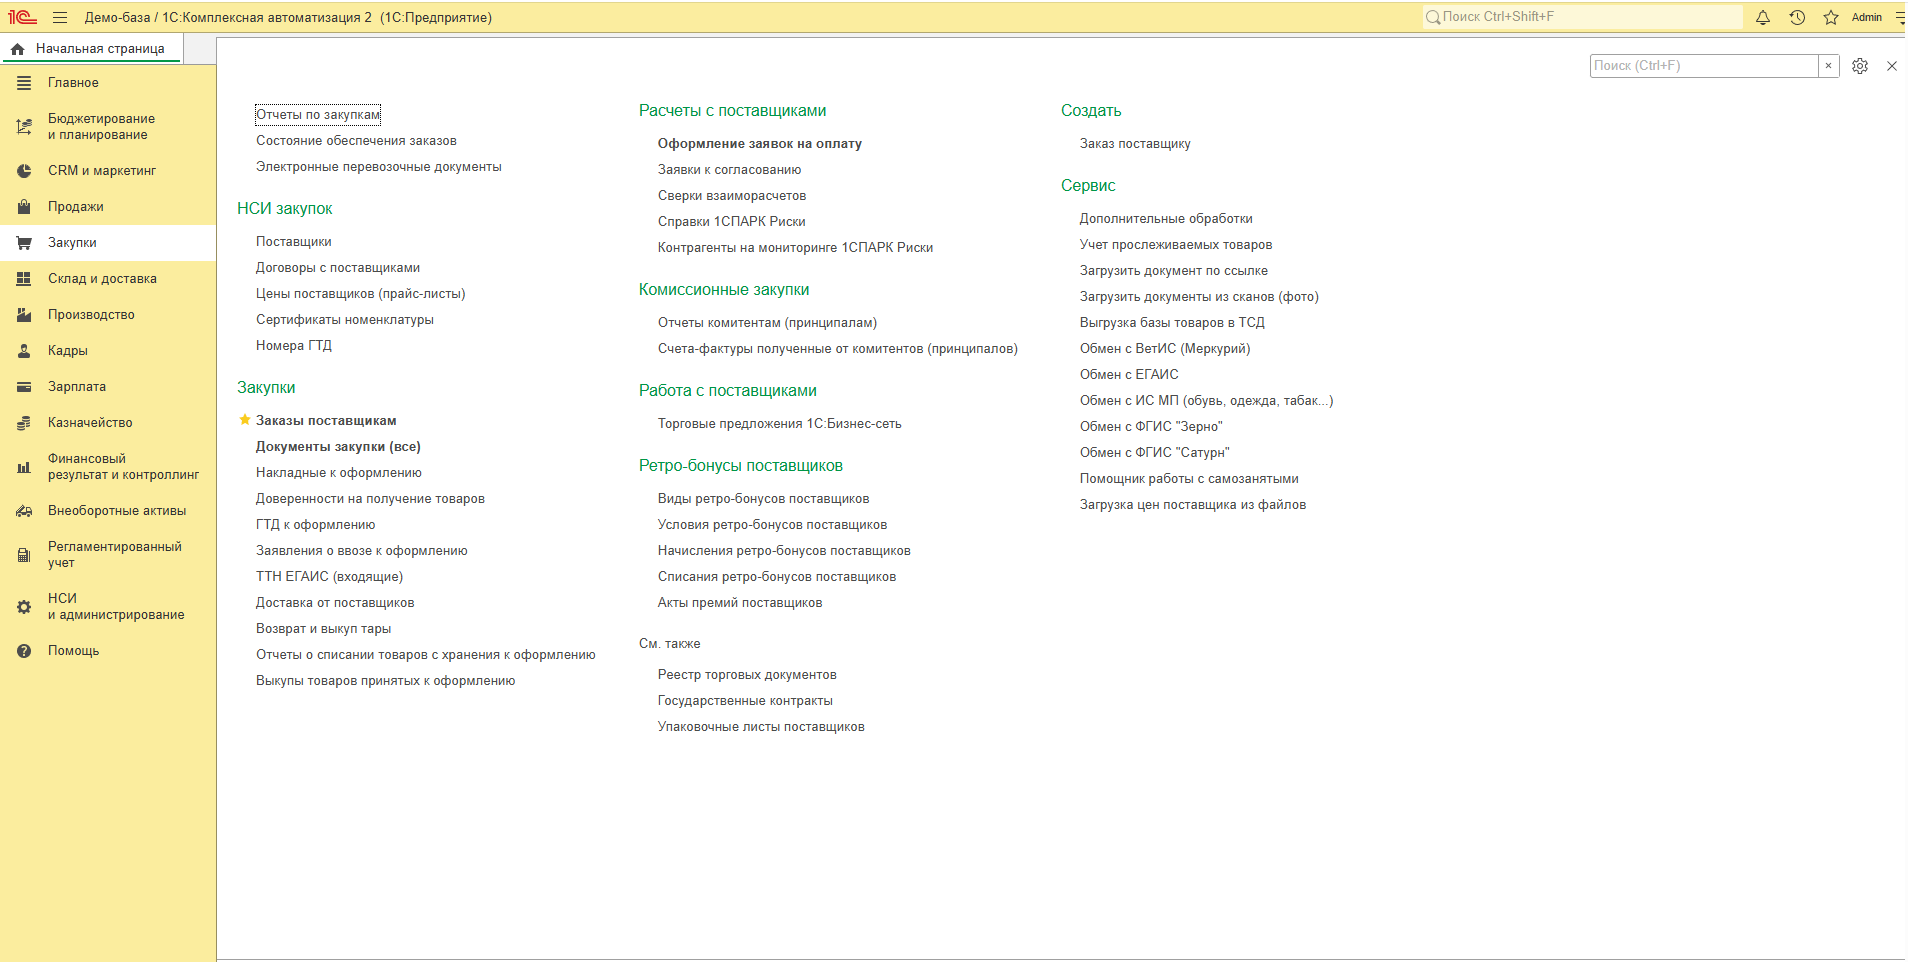Open the hamburger main menu icon

[x=60, y=17]
